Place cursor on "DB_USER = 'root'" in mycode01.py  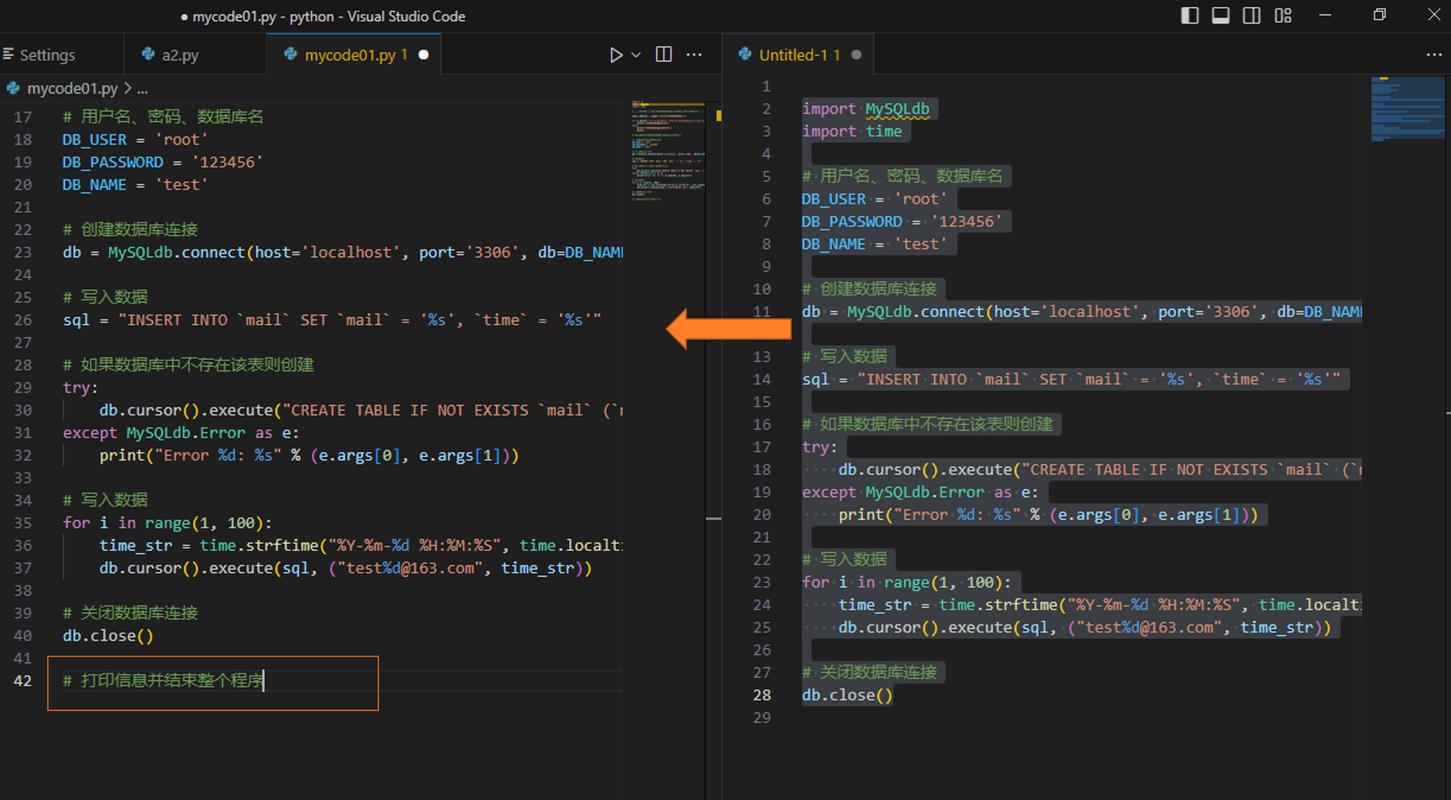135,139
